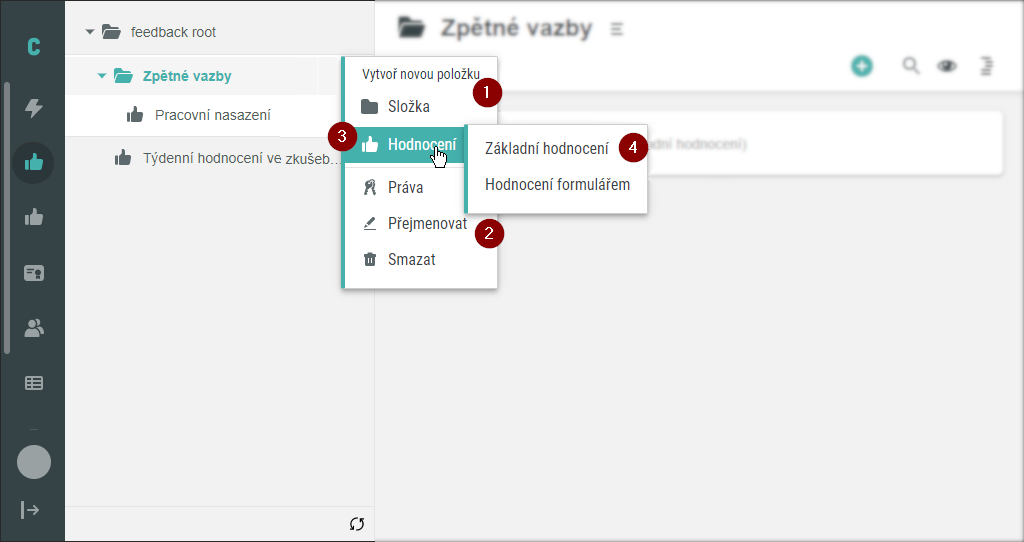The width and height of the screenshot is (1024, 542).
Task: Click the refresh icon below the tree
Action: [357, 524]
